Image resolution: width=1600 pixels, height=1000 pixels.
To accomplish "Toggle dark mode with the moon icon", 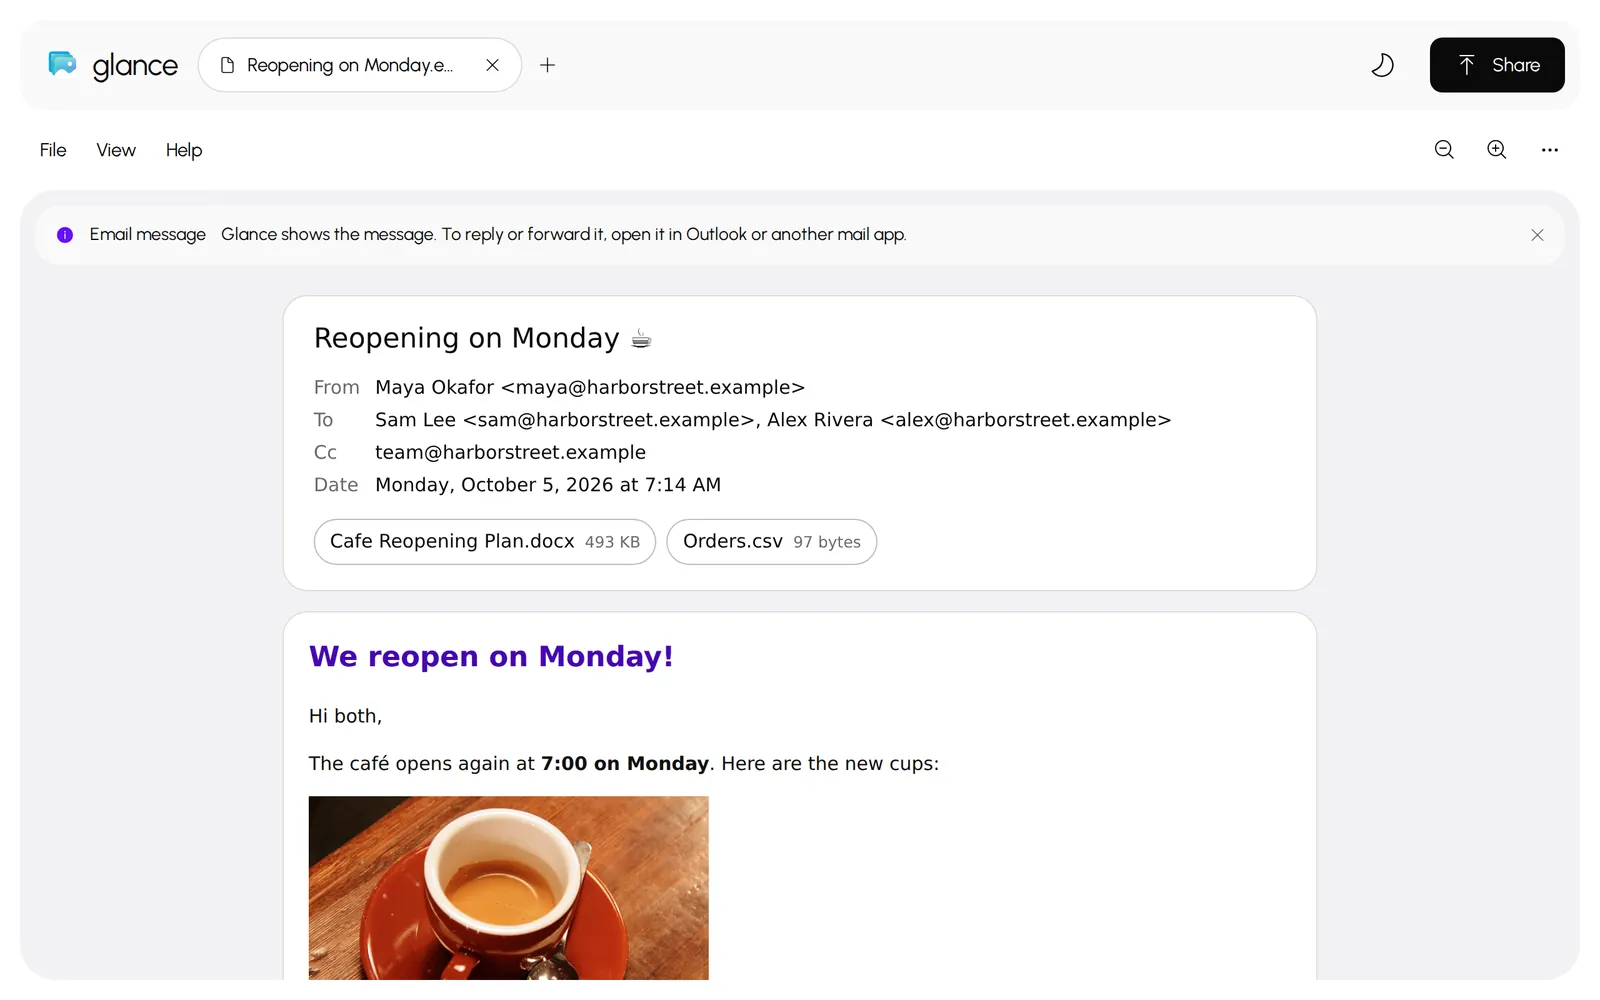I will tap(1382, 65).
